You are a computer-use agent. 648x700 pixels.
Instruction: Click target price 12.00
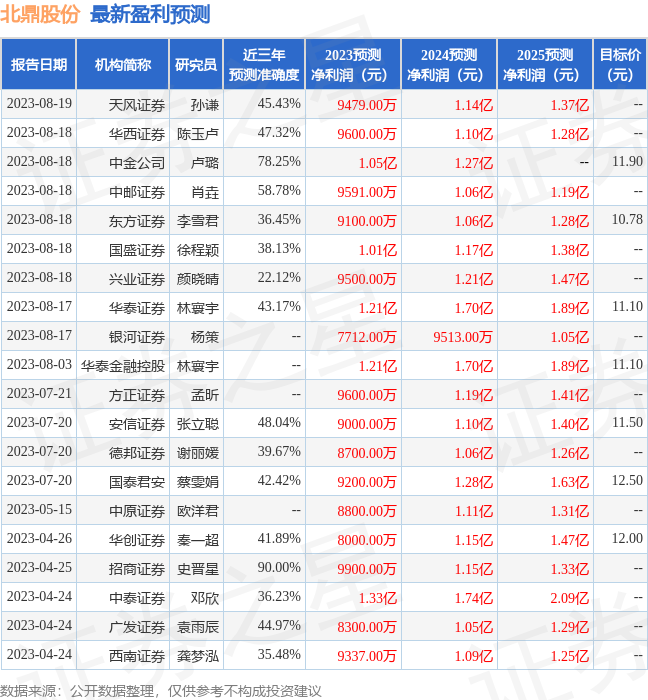(627, 539)
